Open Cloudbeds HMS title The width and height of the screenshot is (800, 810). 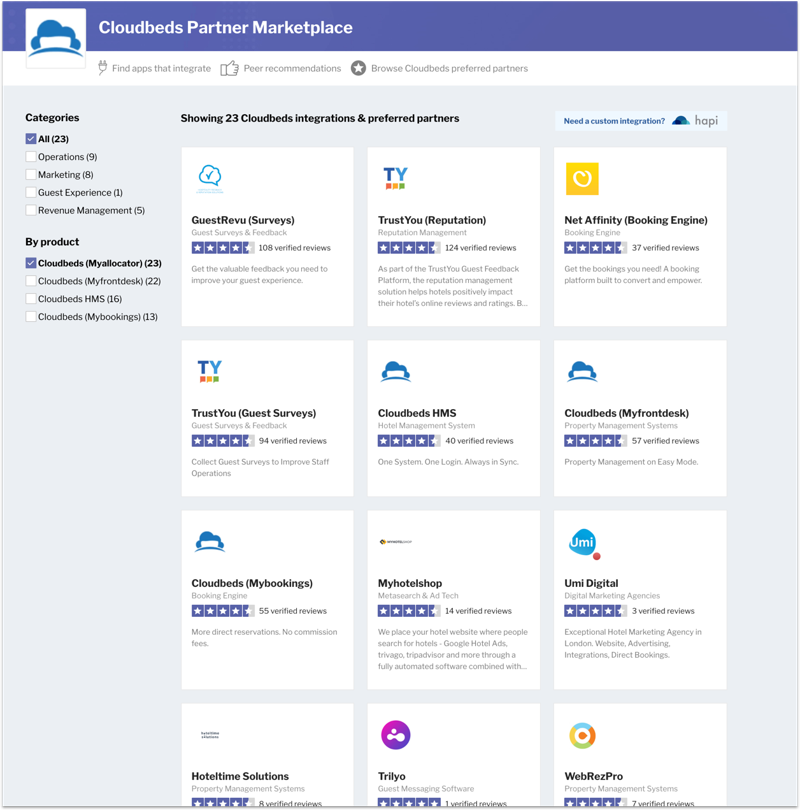click(417, 413)
